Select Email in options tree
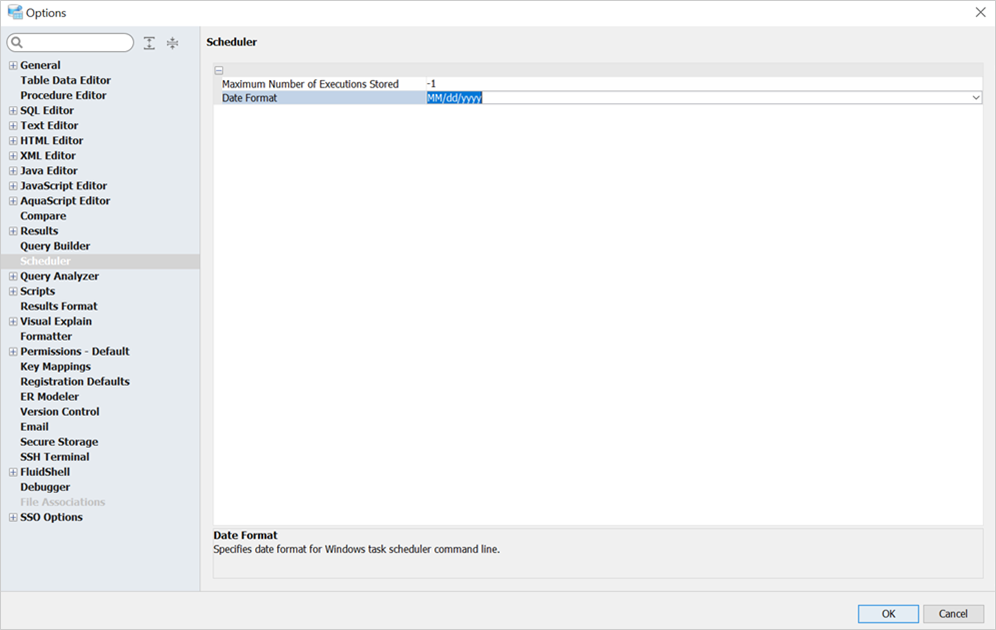Viewport: 996px width, 630px height. coord(34,427)
